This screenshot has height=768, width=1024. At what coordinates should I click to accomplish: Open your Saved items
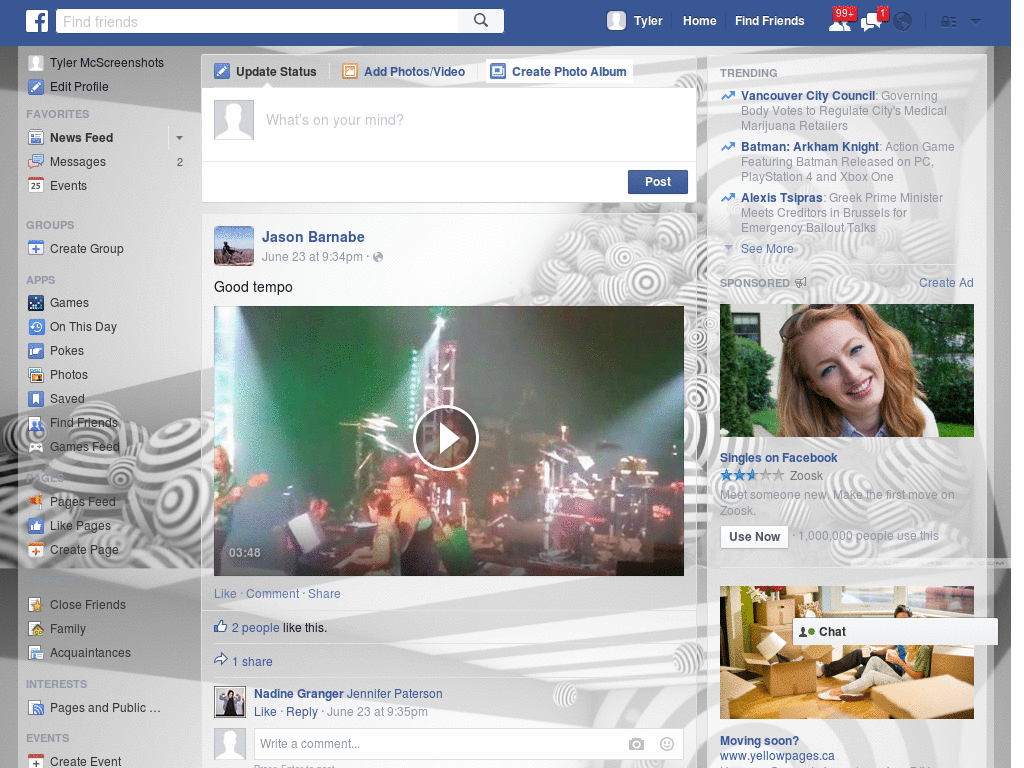coord(67,398)
